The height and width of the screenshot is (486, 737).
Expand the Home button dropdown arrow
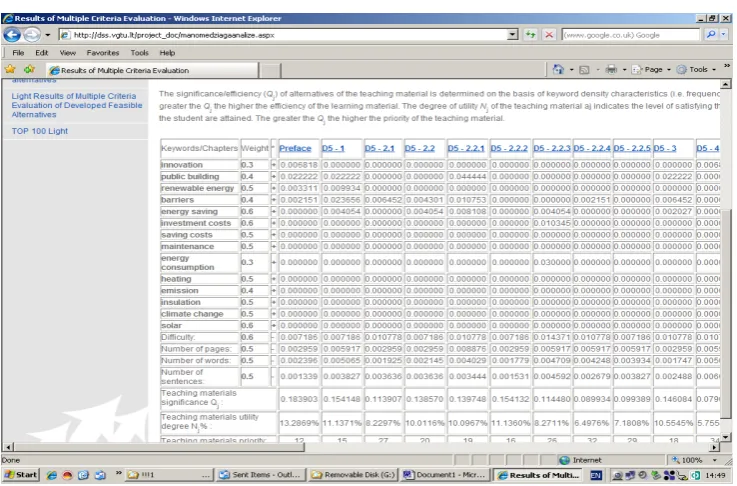pos(572,70)
